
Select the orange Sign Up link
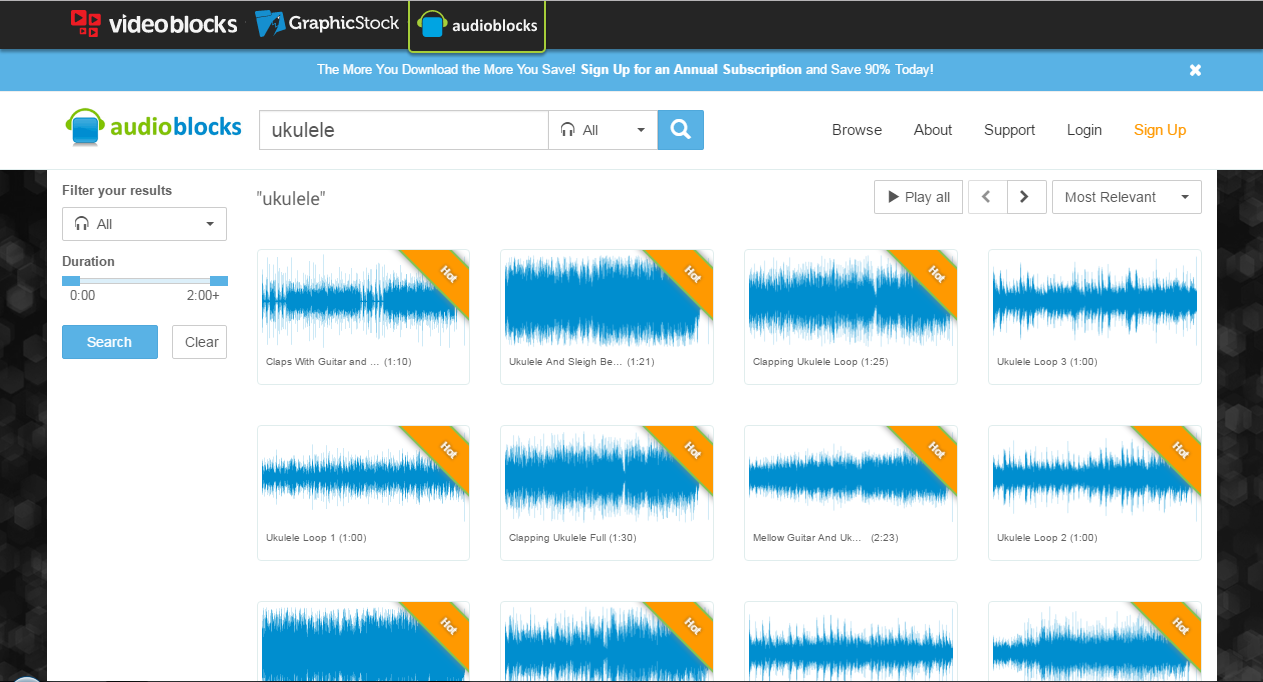click(x=1159, y=130)
